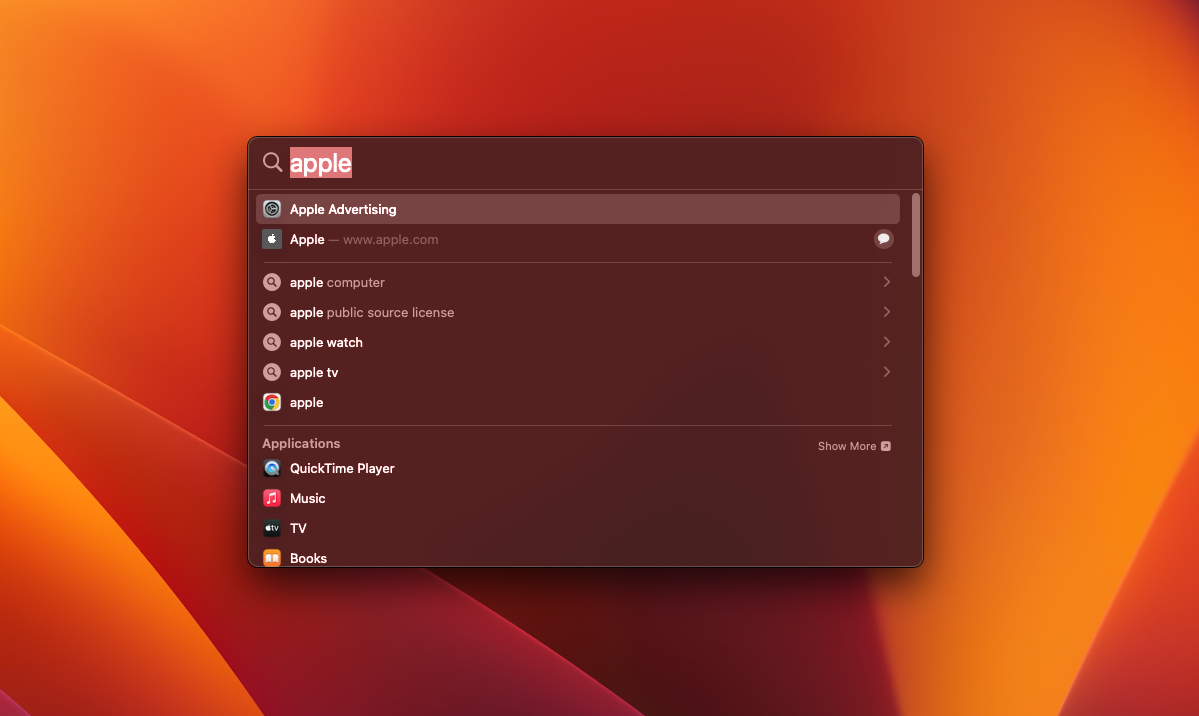Open QuickTime Player from results

(577, 468)
